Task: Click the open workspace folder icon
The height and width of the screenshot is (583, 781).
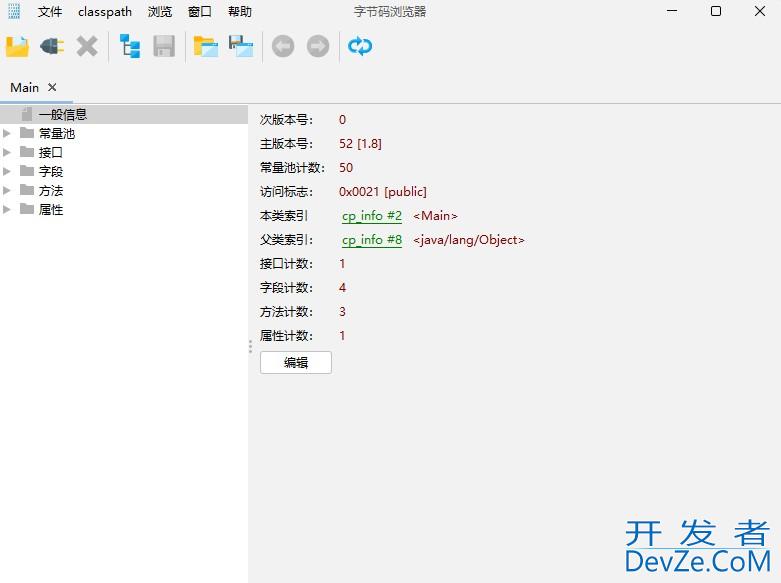Action: pyautogui.click(x=206, y=46)
